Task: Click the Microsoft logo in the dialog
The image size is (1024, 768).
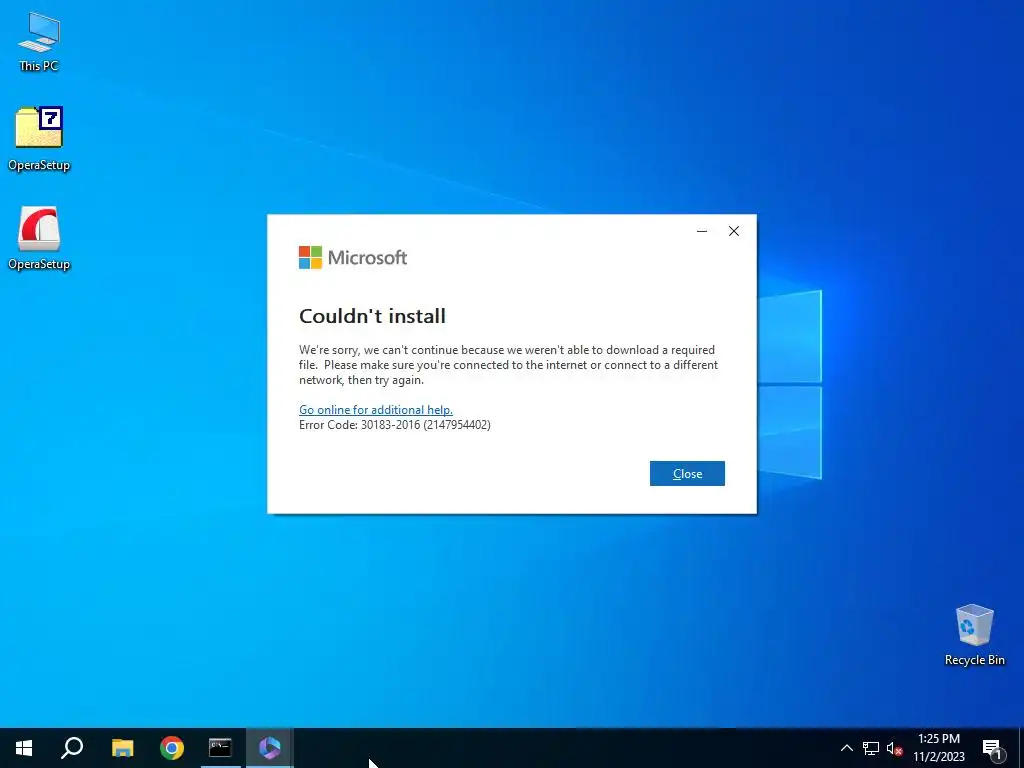Action: click(x=353, y=257)
